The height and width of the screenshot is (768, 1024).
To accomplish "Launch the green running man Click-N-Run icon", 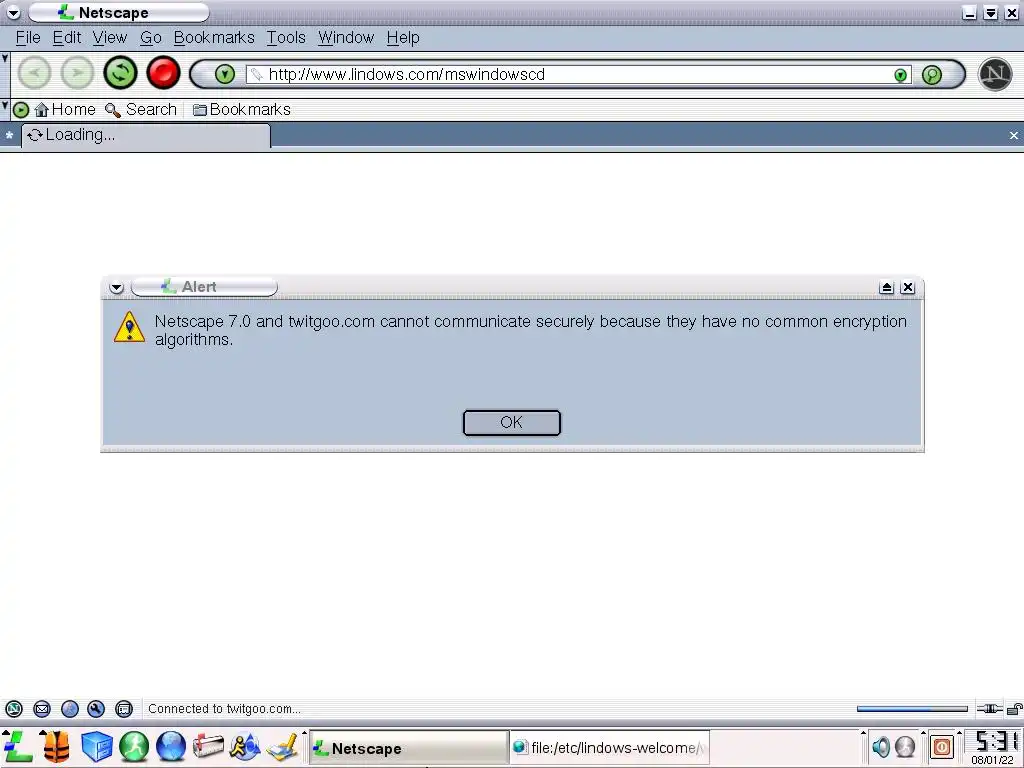I will tap(134, 747).
